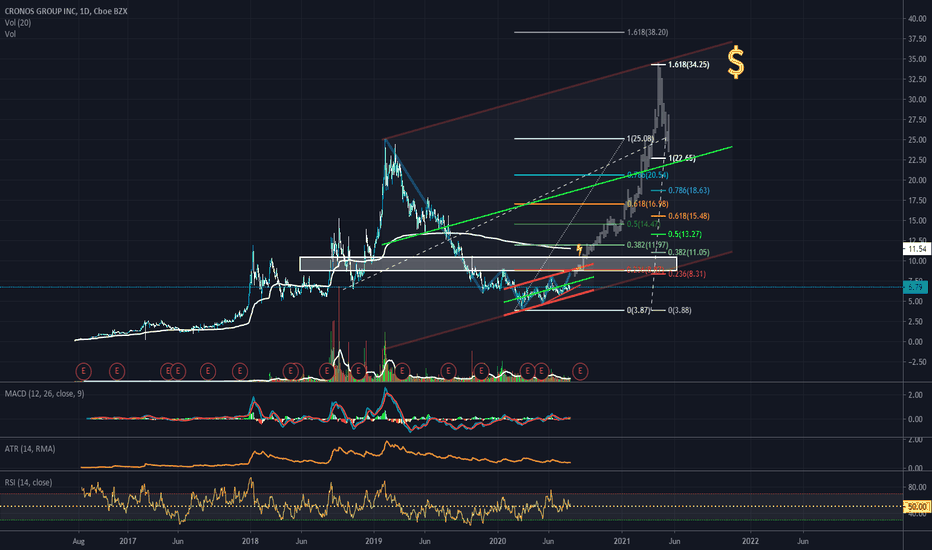Viewport: 932px width, 550px height.
Task: Click the 1.618(38.20) Fibonacci label
Action: pos(647,32)
